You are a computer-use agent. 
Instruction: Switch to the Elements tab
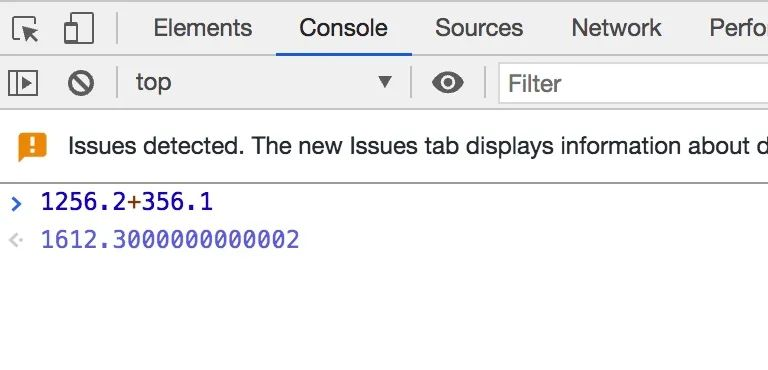click(203, 28)
